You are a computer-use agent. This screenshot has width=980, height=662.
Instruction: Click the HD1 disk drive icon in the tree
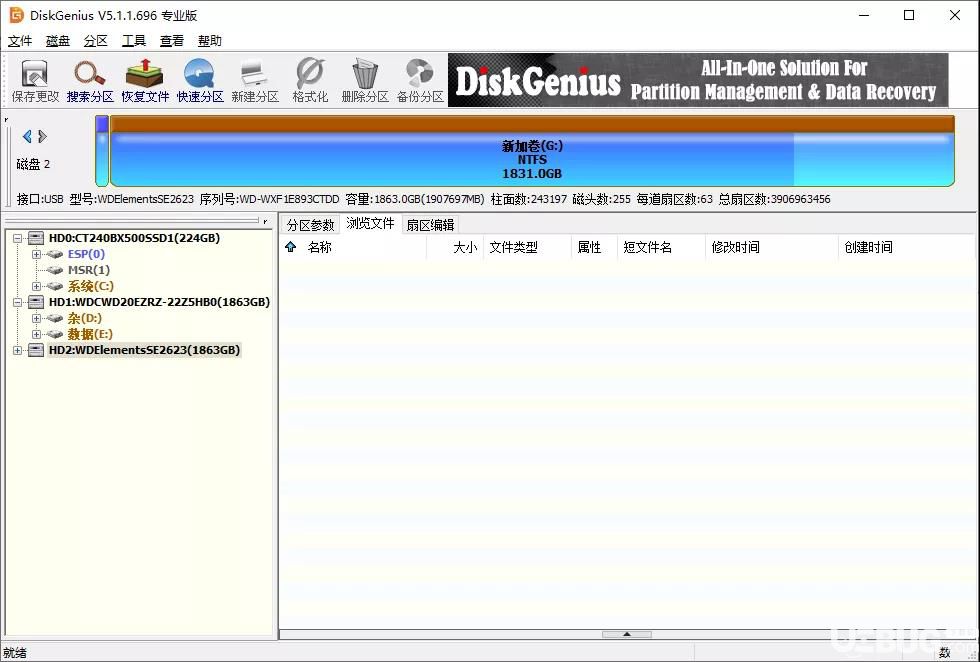(36, 303)
